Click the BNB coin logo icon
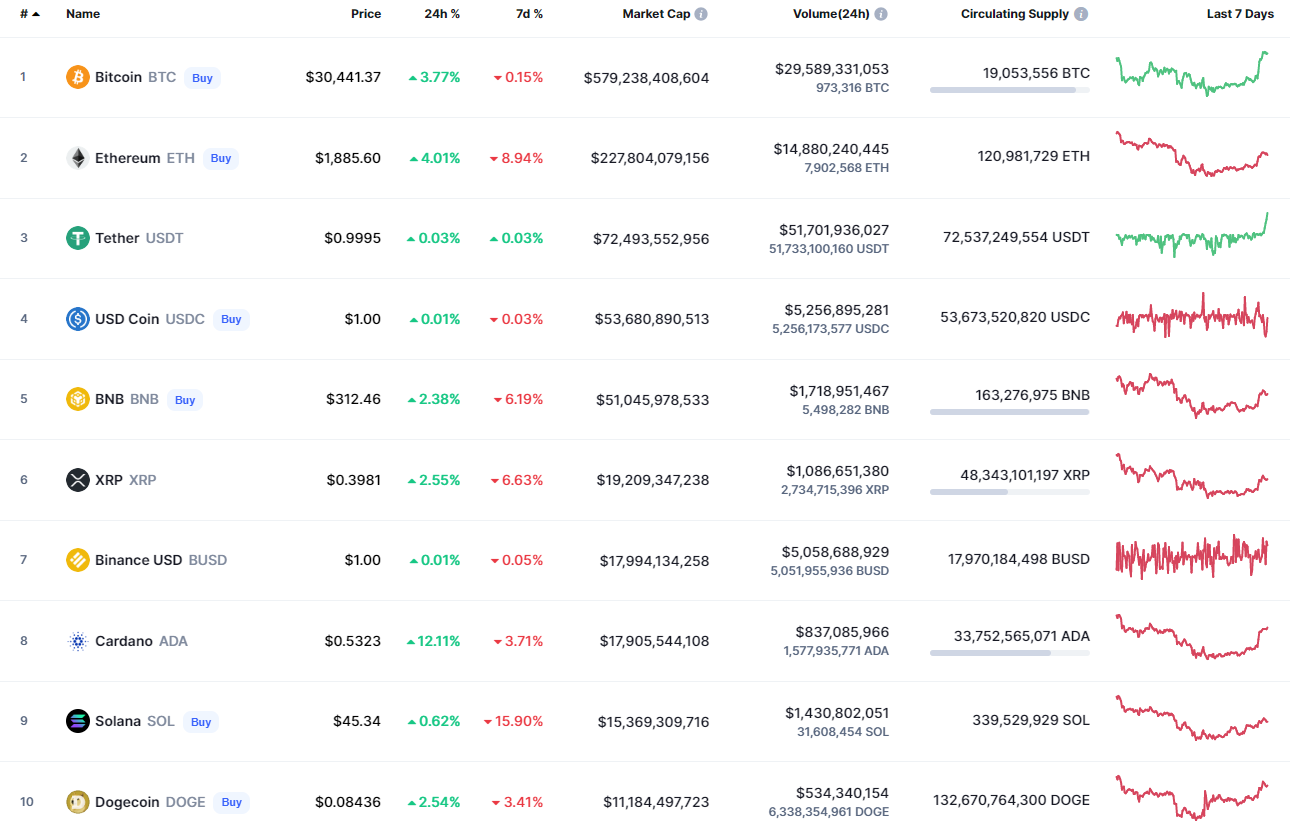 (78, 399)
